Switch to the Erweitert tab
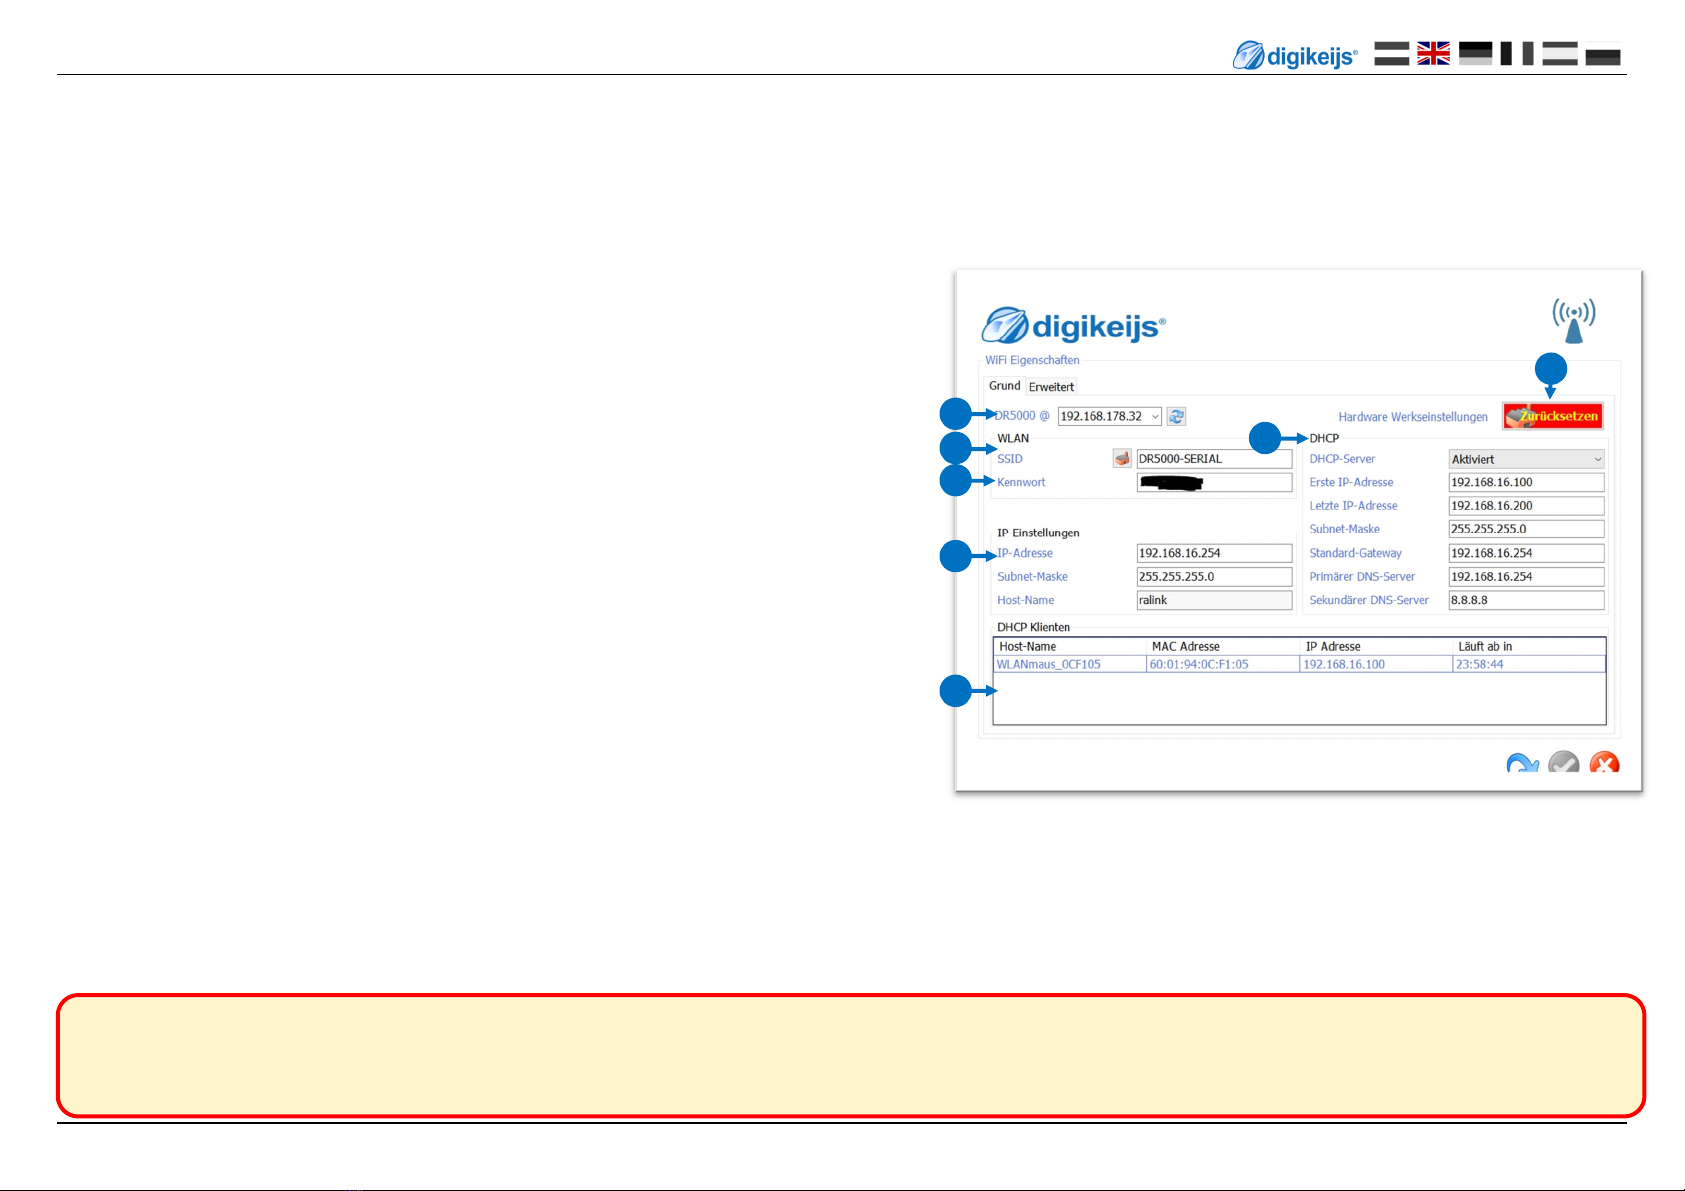Screen dimensions: 1685x1191 pos(1051,387)
